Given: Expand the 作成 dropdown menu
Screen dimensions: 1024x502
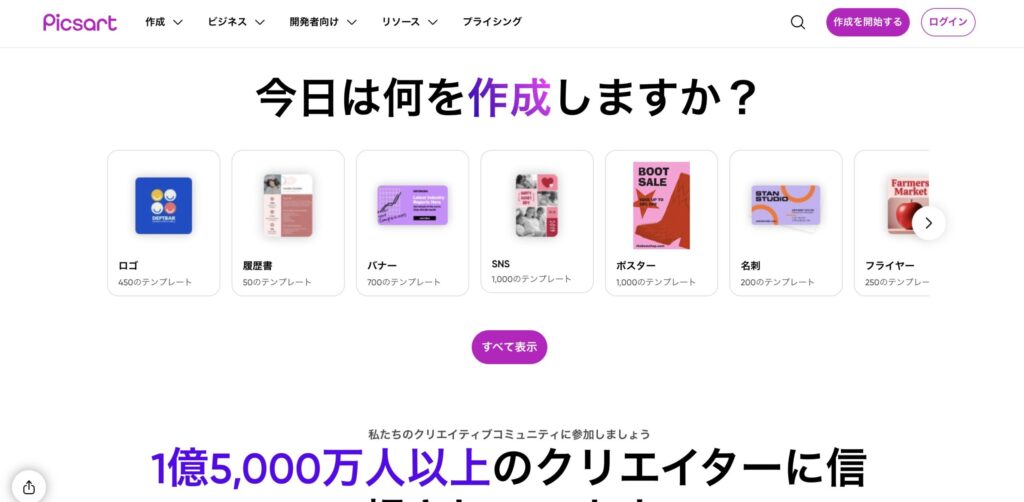Looking at the screenshot, I should point(164,22).
